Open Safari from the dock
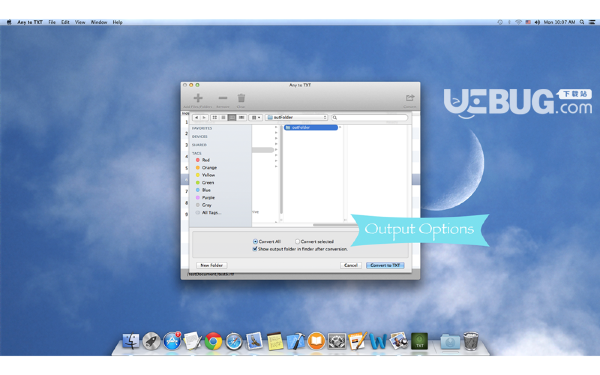The width and height of the screenshot is (600, 375). point(234,341)
